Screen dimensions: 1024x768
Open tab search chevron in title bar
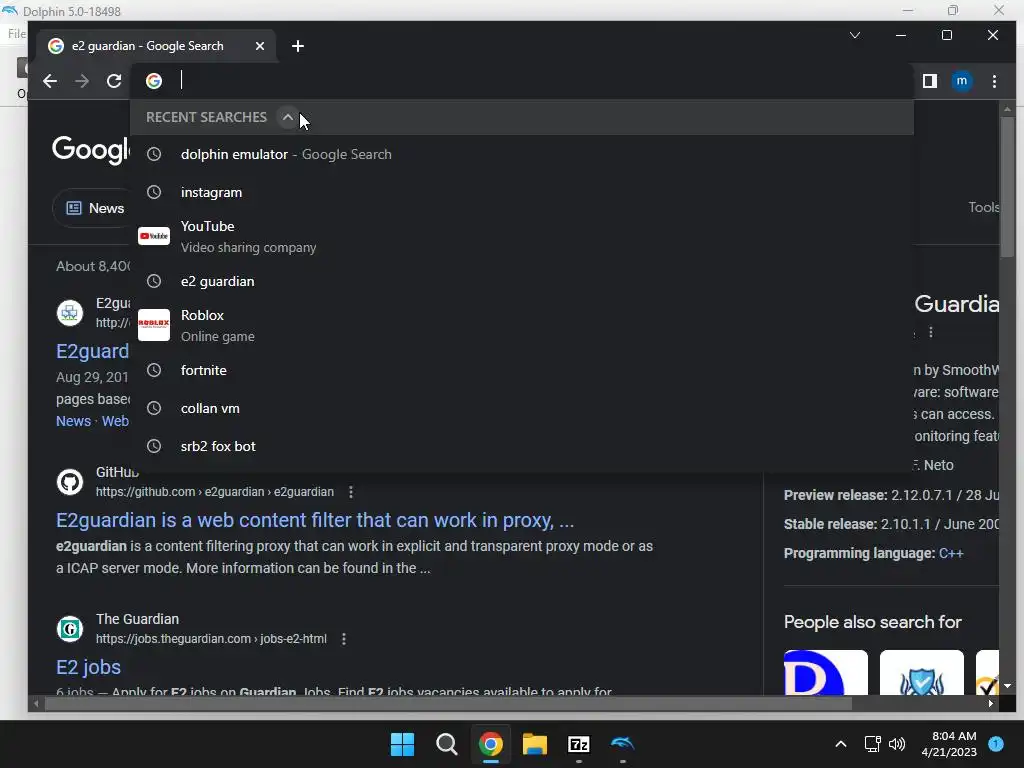coord(855,35)
